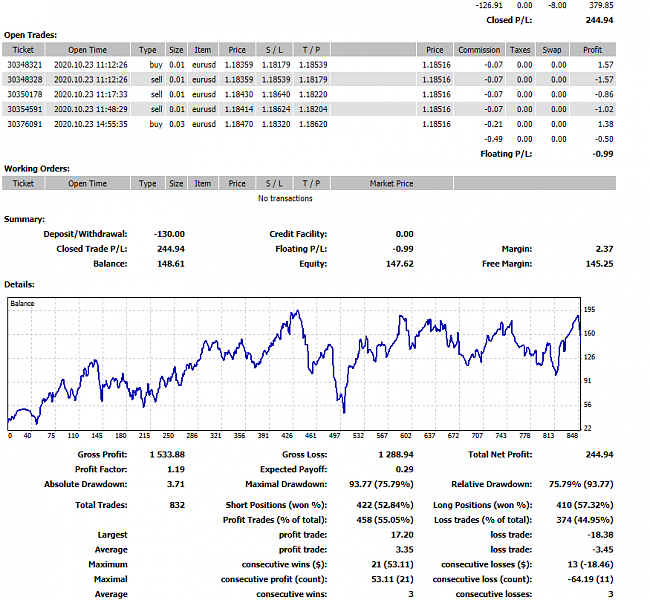650x600 pixels.
Task: Click open price 1.18430
Action: (x=238, y=95)
